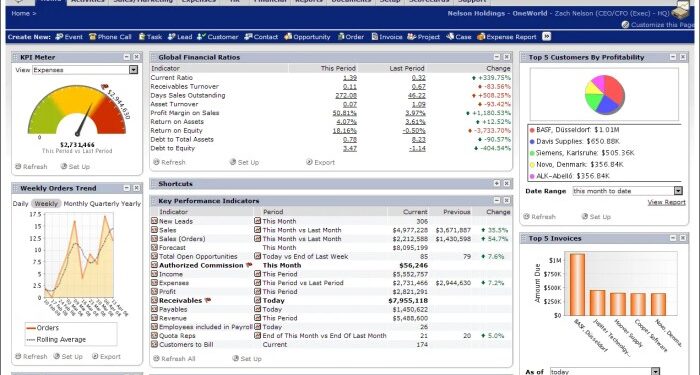The height and width of the screenshot is (375, 700).
Task: Click the Home breadcrumb link
Action: (21, 13)
